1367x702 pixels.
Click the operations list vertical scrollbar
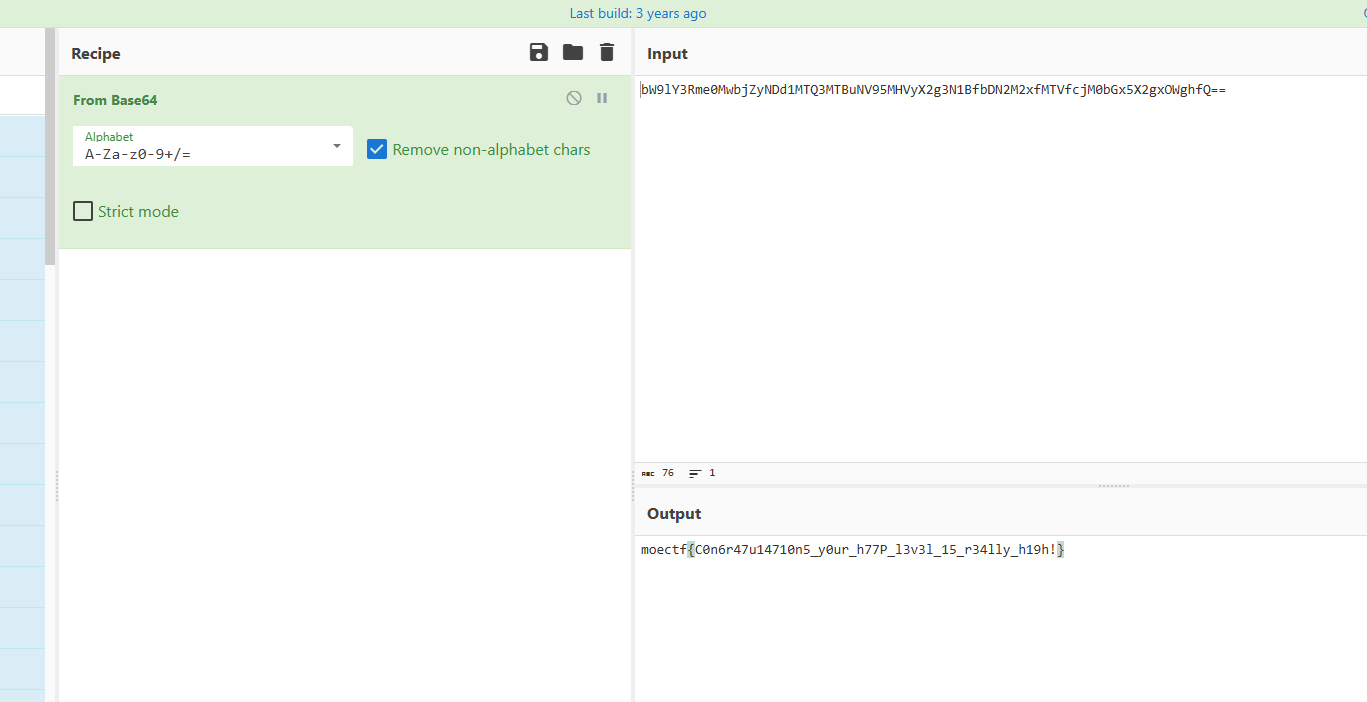pyautogui.click(x=50, y=150)
